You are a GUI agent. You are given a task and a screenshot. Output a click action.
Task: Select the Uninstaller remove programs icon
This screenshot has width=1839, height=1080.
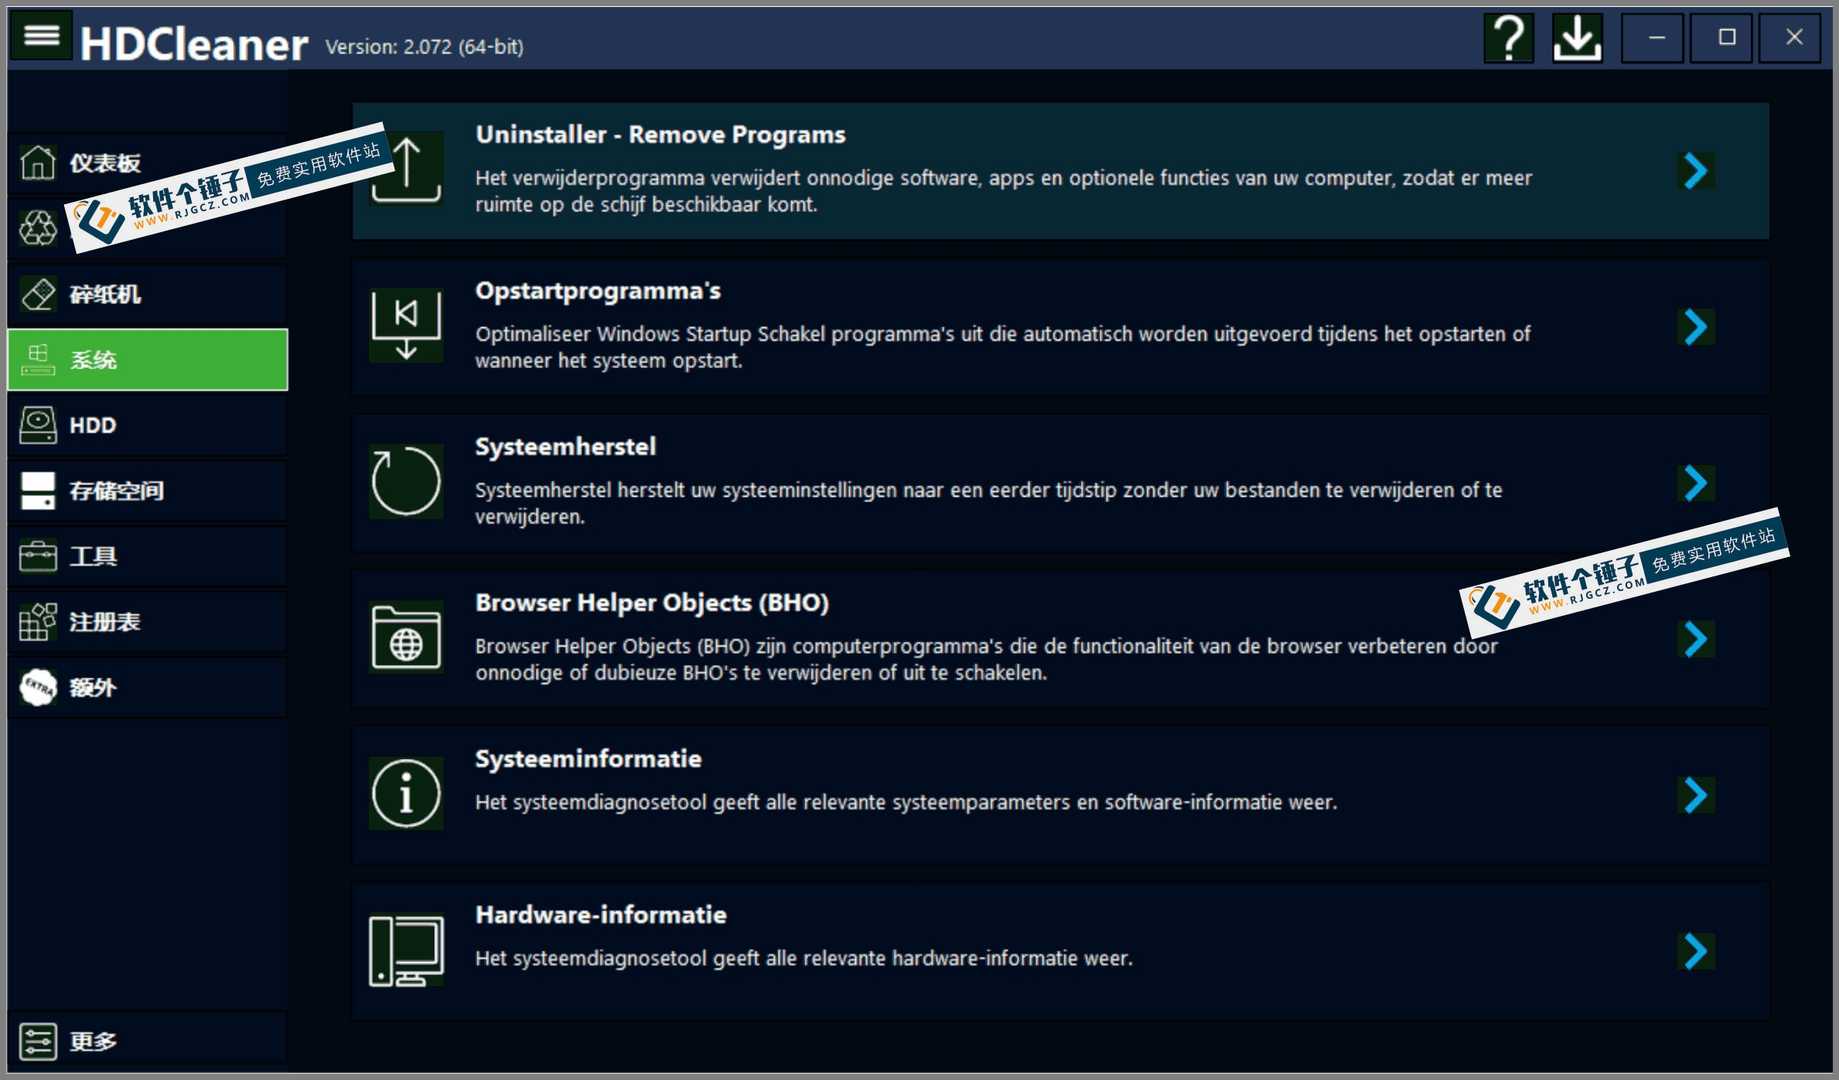point(406,168)
